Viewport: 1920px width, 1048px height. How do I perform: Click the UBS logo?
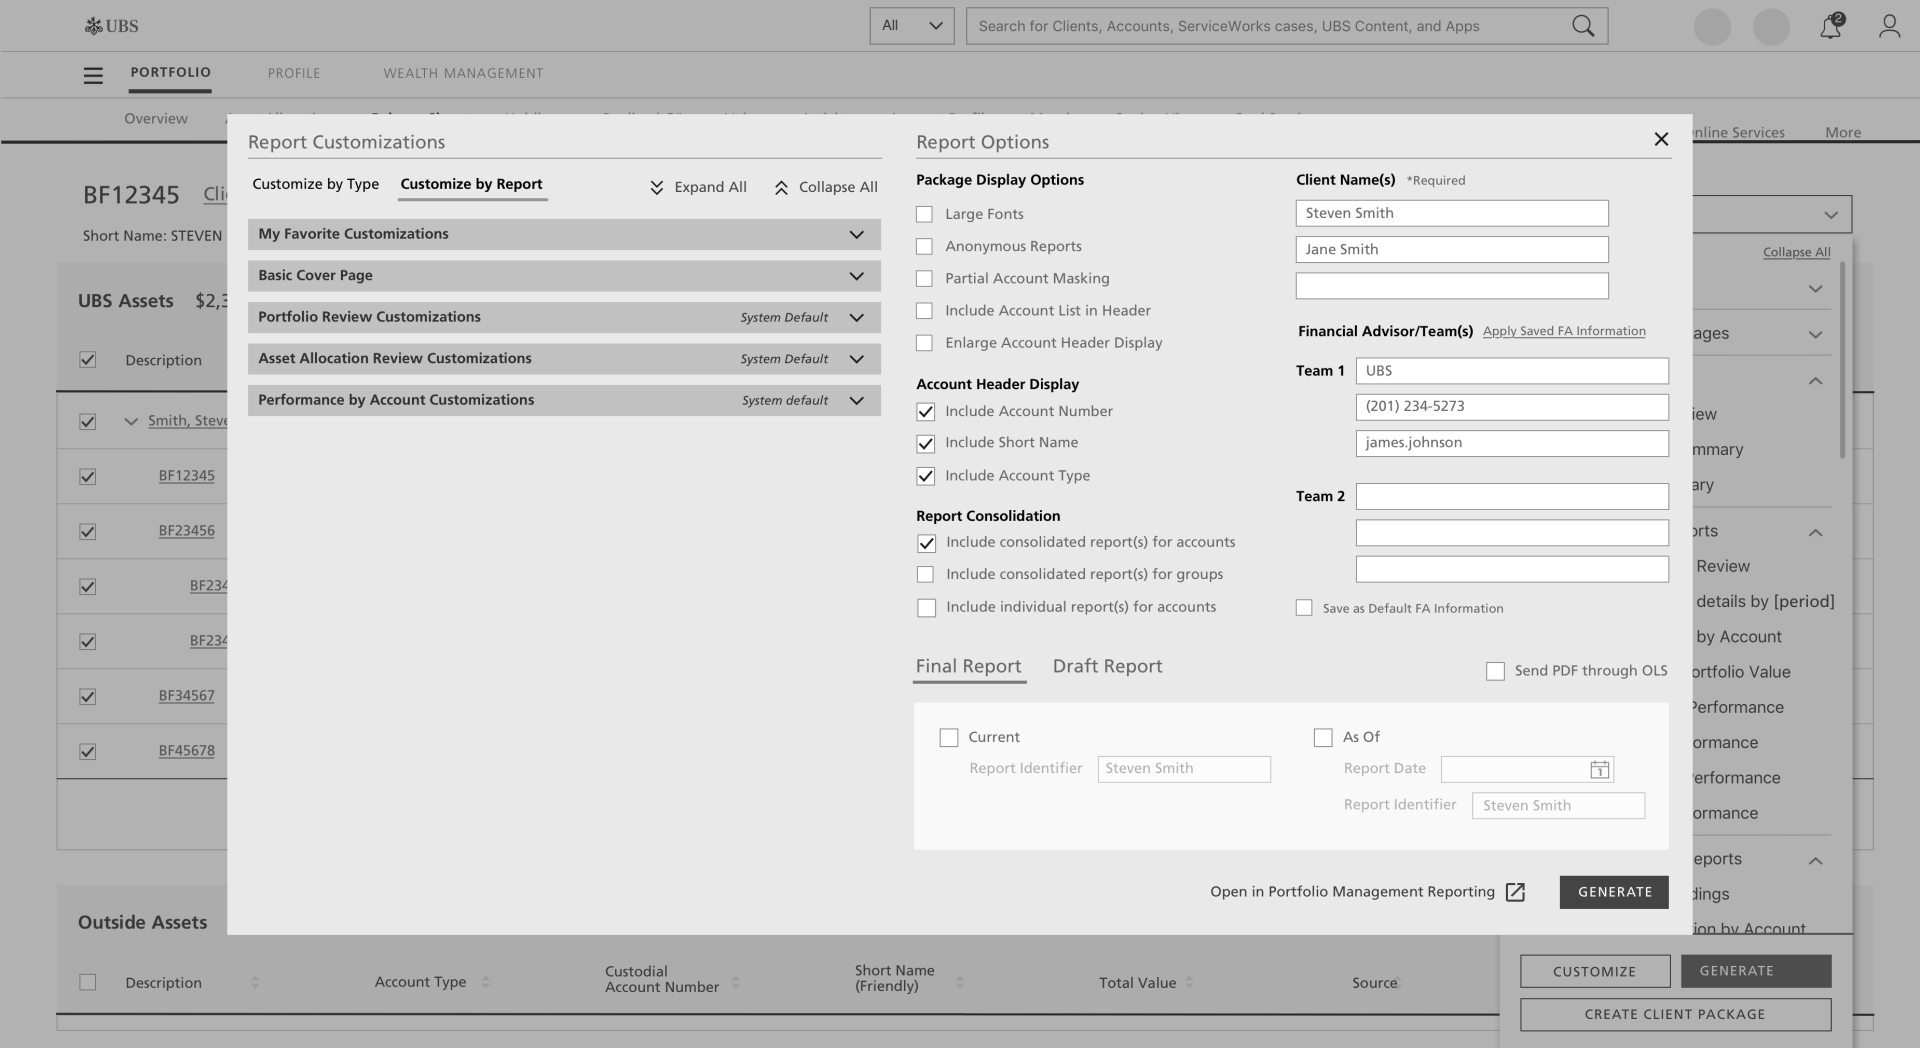click(x=111, y=26)
